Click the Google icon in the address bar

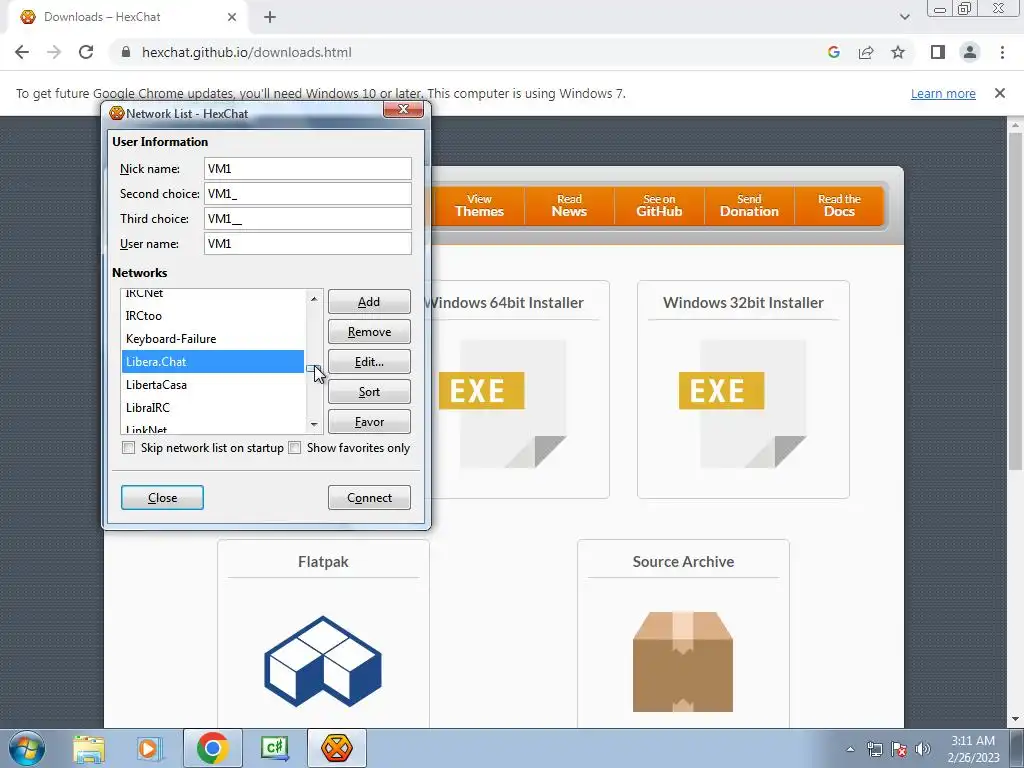[833, 52]
